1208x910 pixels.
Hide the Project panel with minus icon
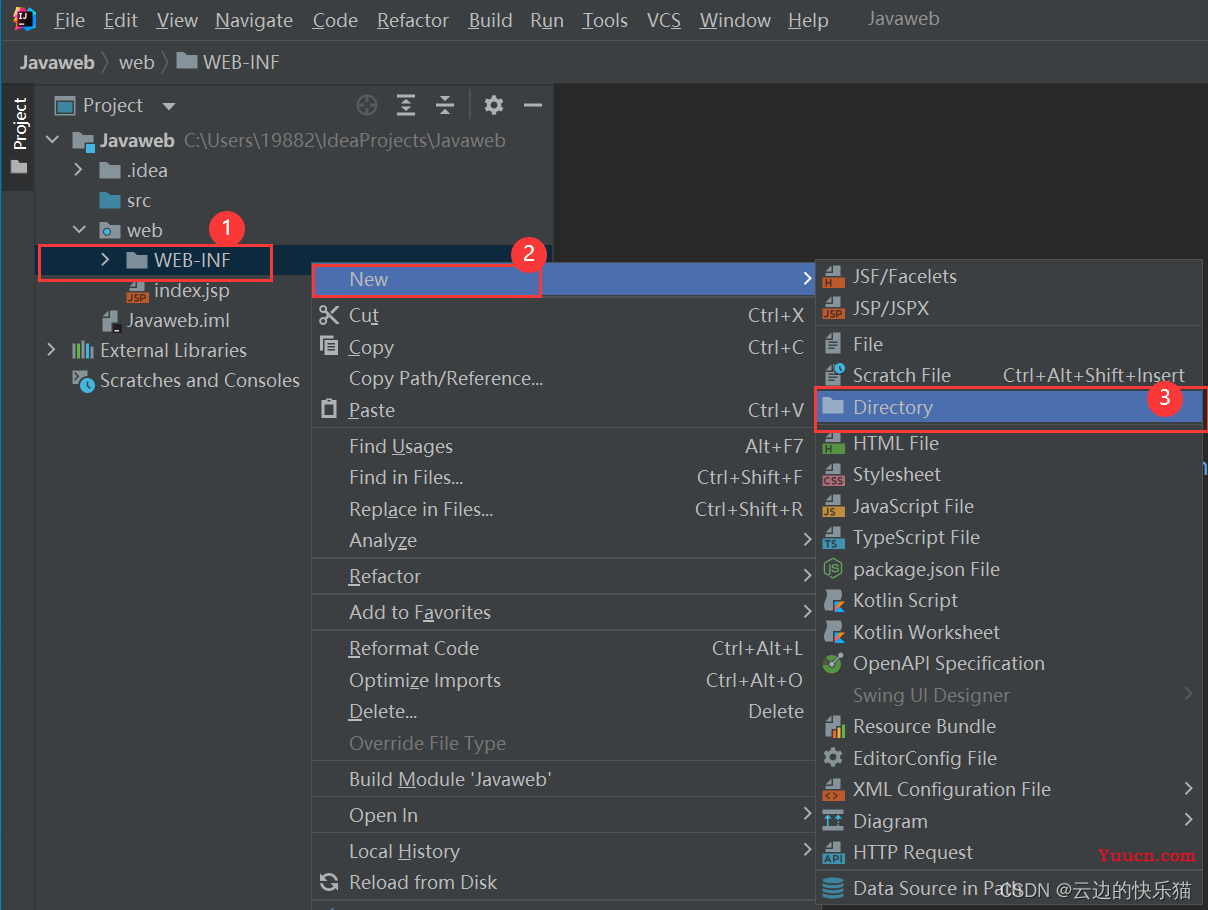(533, 105)
